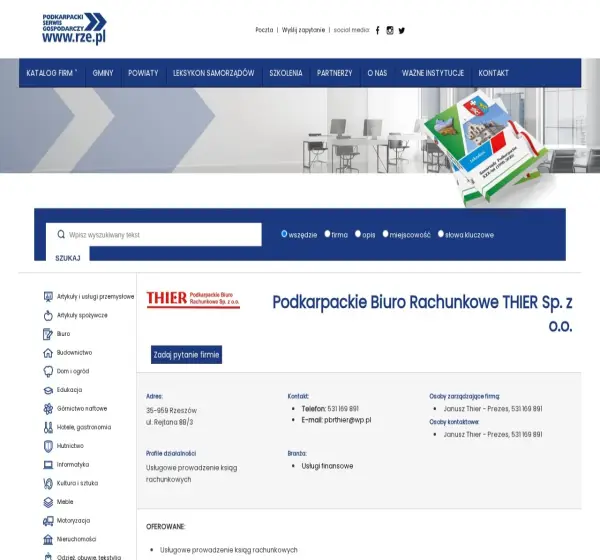Open the Budownictwo category link
600x560 pixels.
pyautogui.click(x=75, y=353)
